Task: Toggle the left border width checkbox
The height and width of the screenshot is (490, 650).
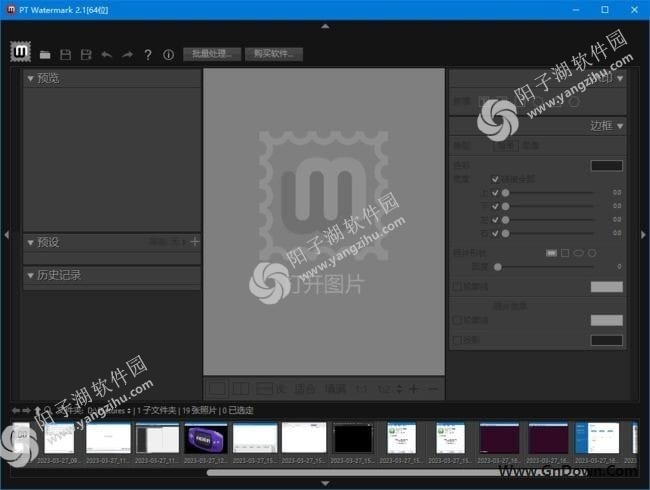Action: coord(495,220)
